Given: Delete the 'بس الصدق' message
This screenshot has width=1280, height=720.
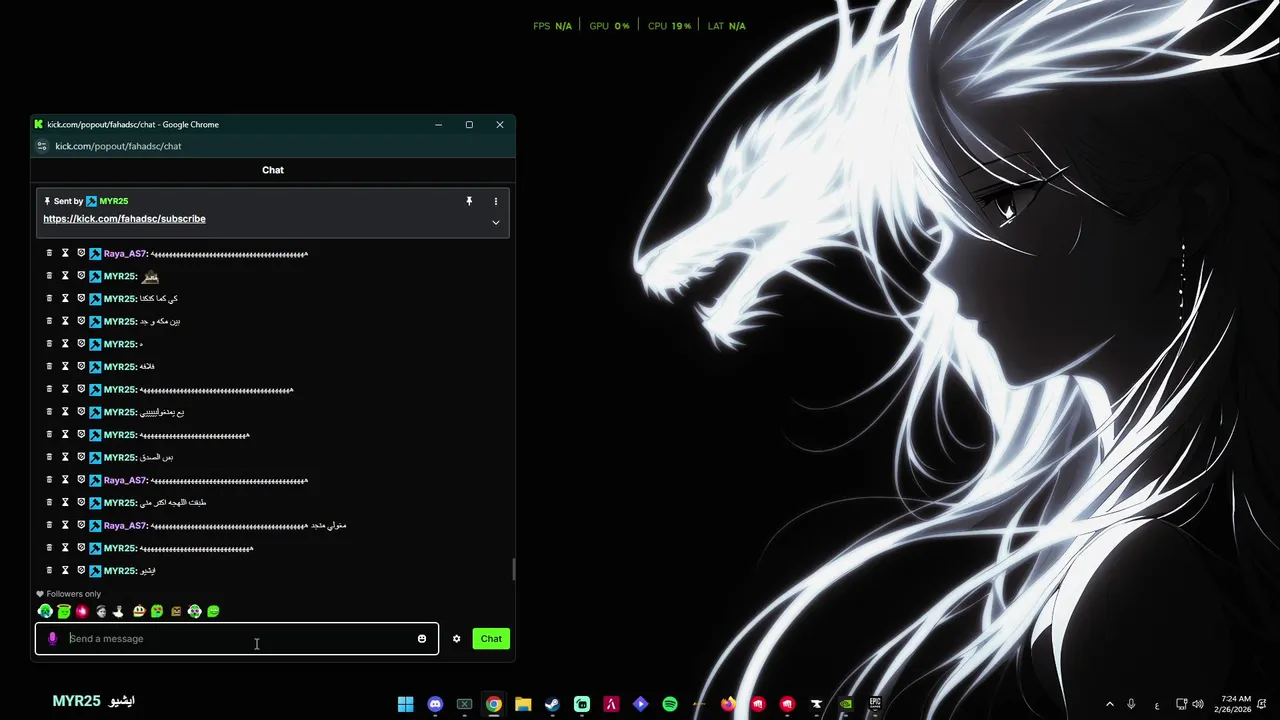Looking at the screenshot, I should (x=49, y=457).
